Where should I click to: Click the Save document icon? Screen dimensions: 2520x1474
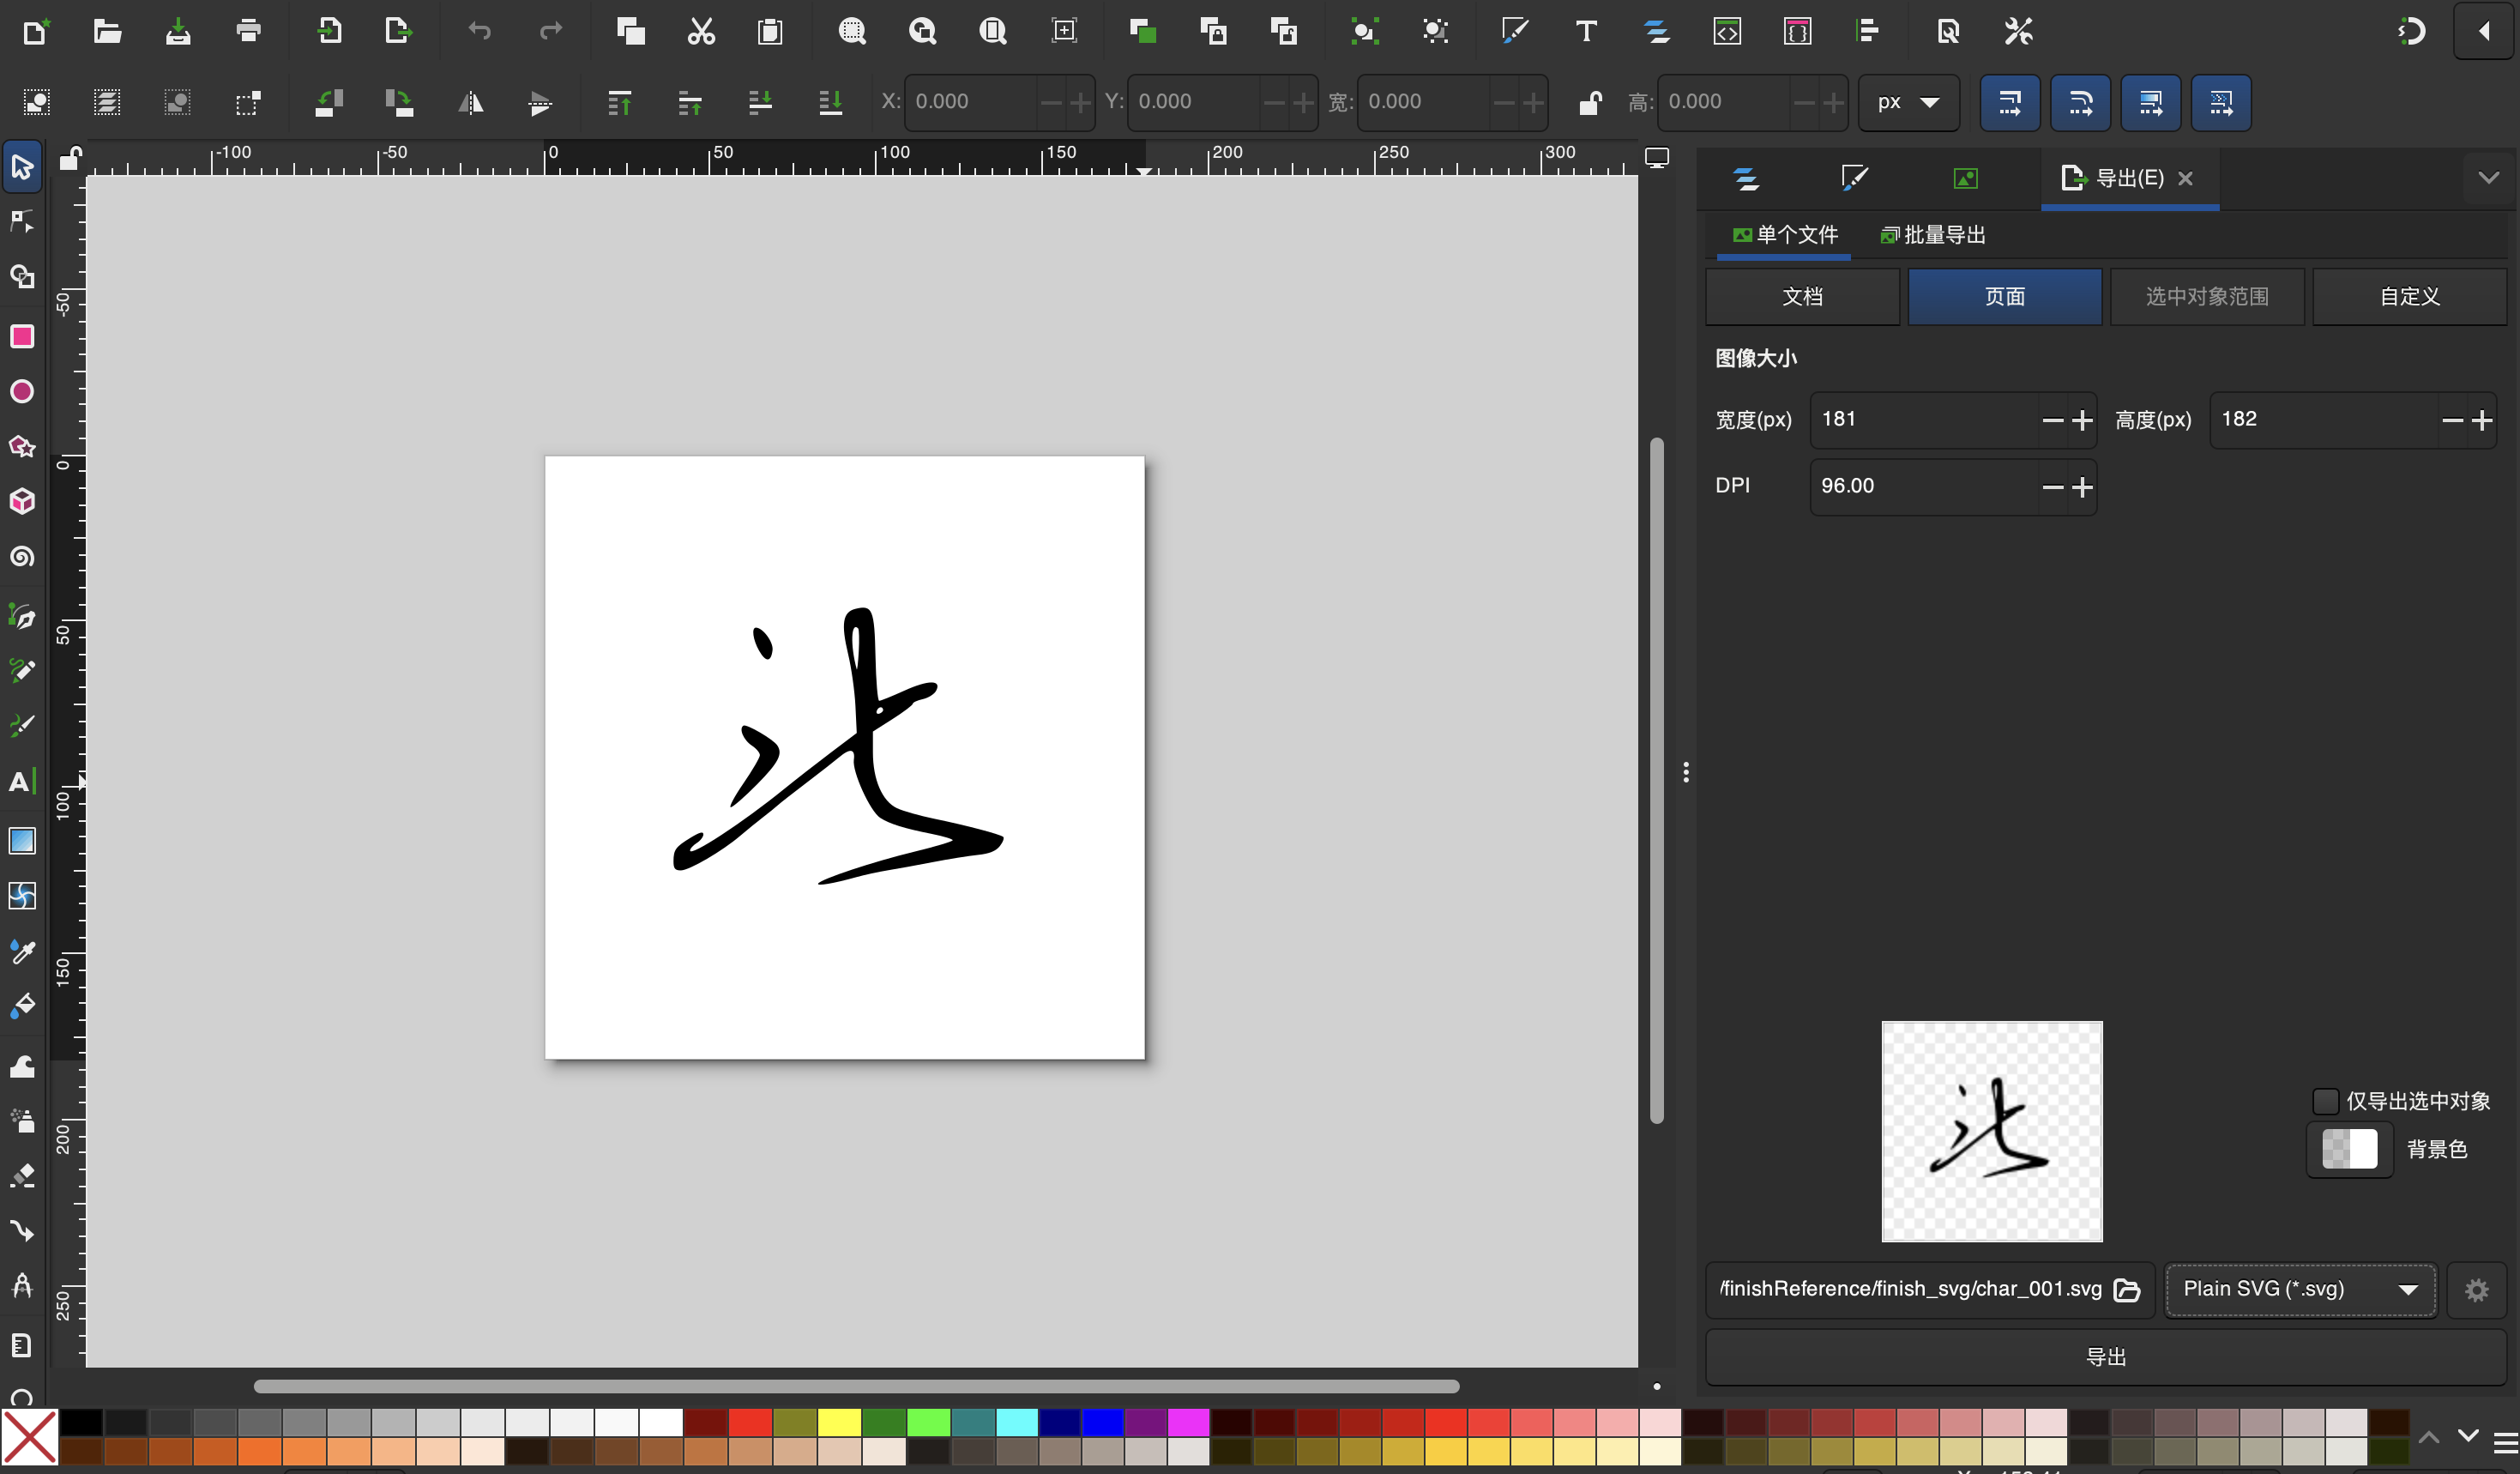178,31
